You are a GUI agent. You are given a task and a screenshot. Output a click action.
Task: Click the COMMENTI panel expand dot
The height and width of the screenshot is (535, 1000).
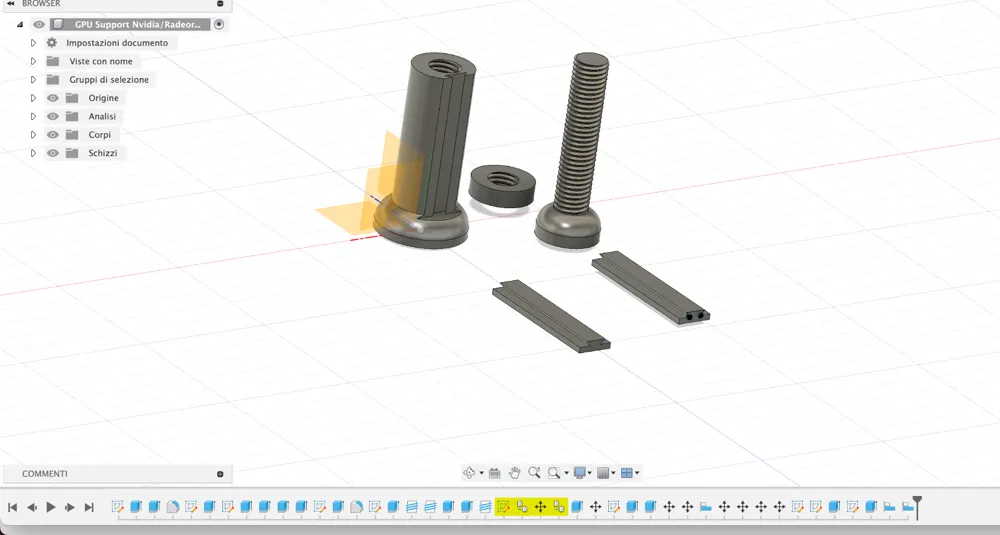click(x=220, y=474)
